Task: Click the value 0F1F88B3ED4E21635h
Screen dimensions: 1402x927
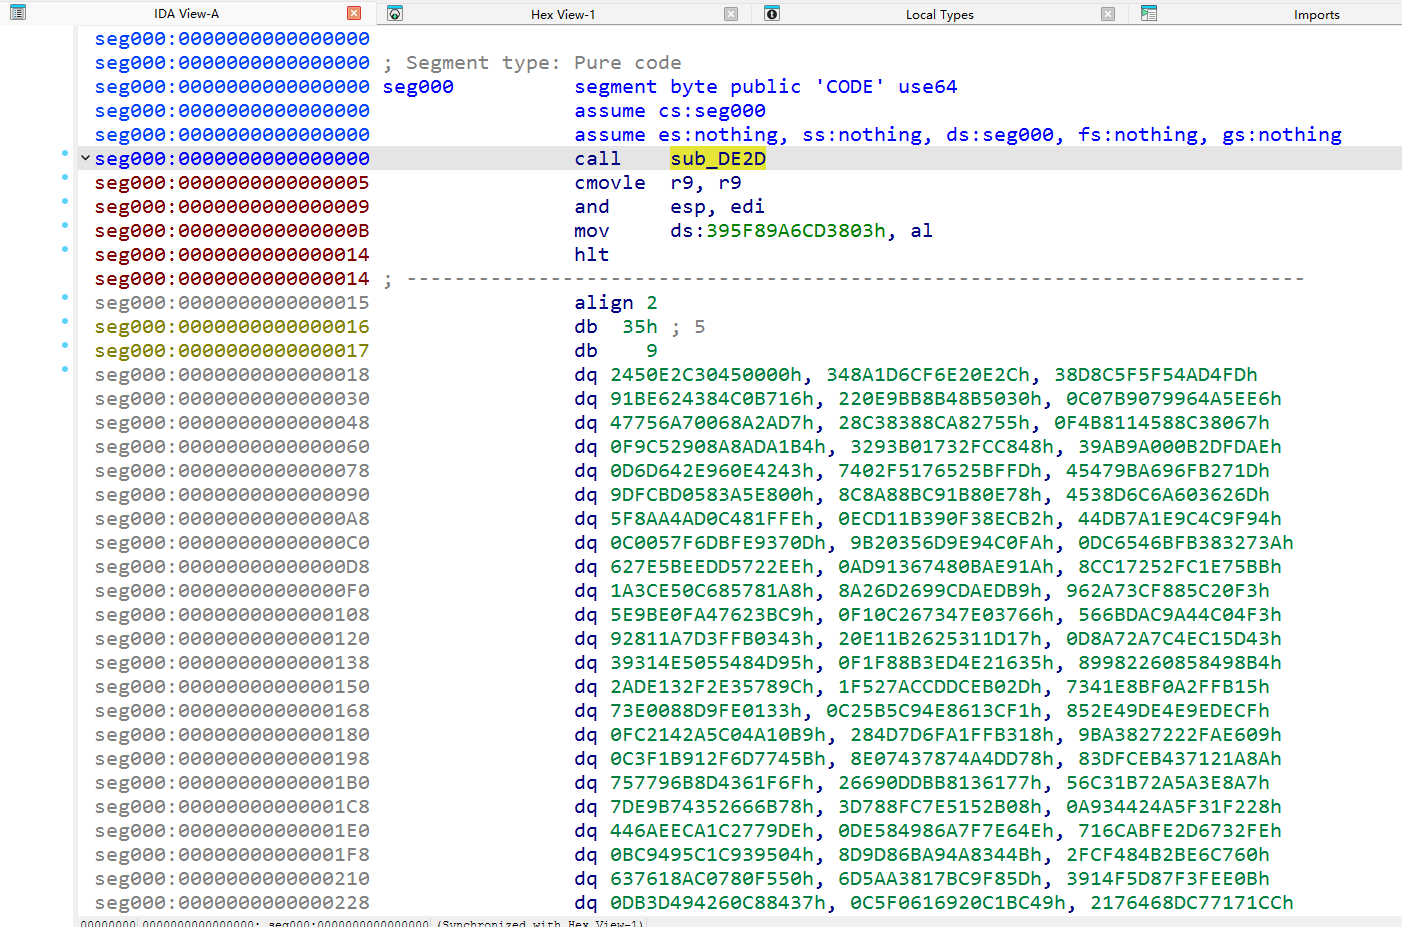Action: (946, 662)
